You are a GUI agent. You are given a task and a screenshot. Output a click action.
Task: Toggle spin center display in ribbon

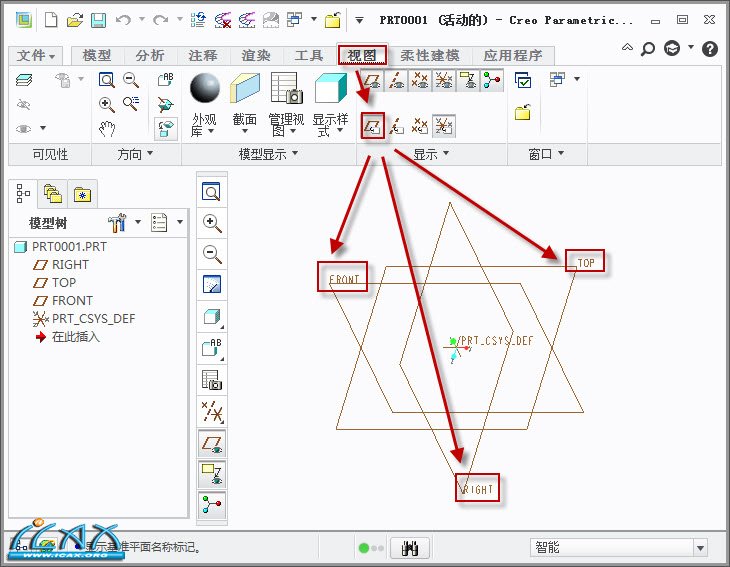[492, 80]
